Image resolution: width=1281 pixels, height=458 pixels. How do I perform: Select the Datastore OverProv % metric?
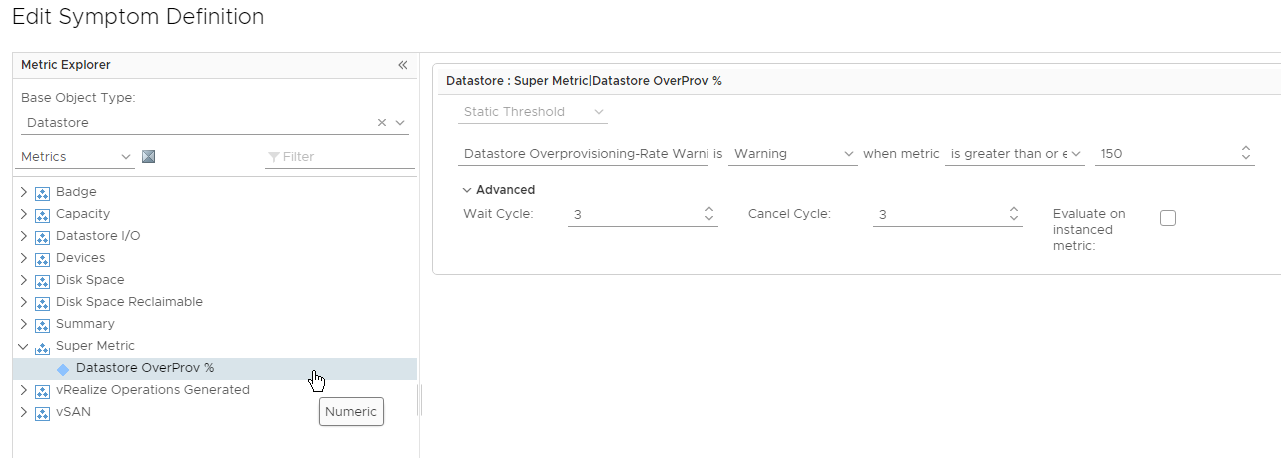pos(144,368)
